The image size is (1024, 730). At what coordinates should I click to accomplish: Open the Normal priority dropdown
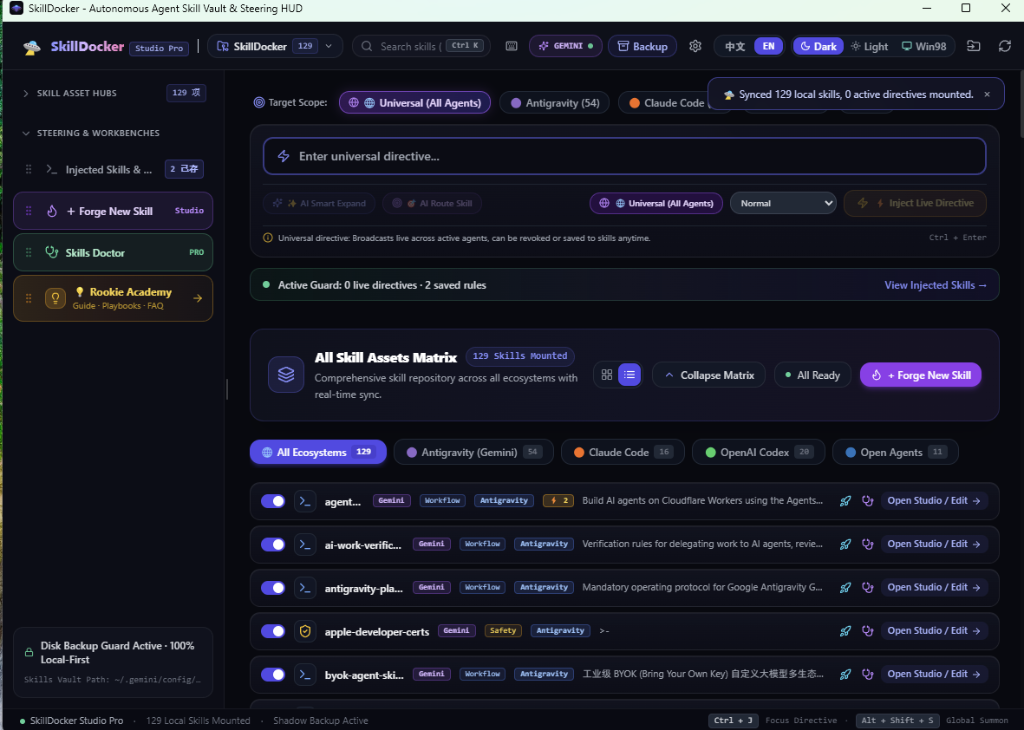pos(784,203)
